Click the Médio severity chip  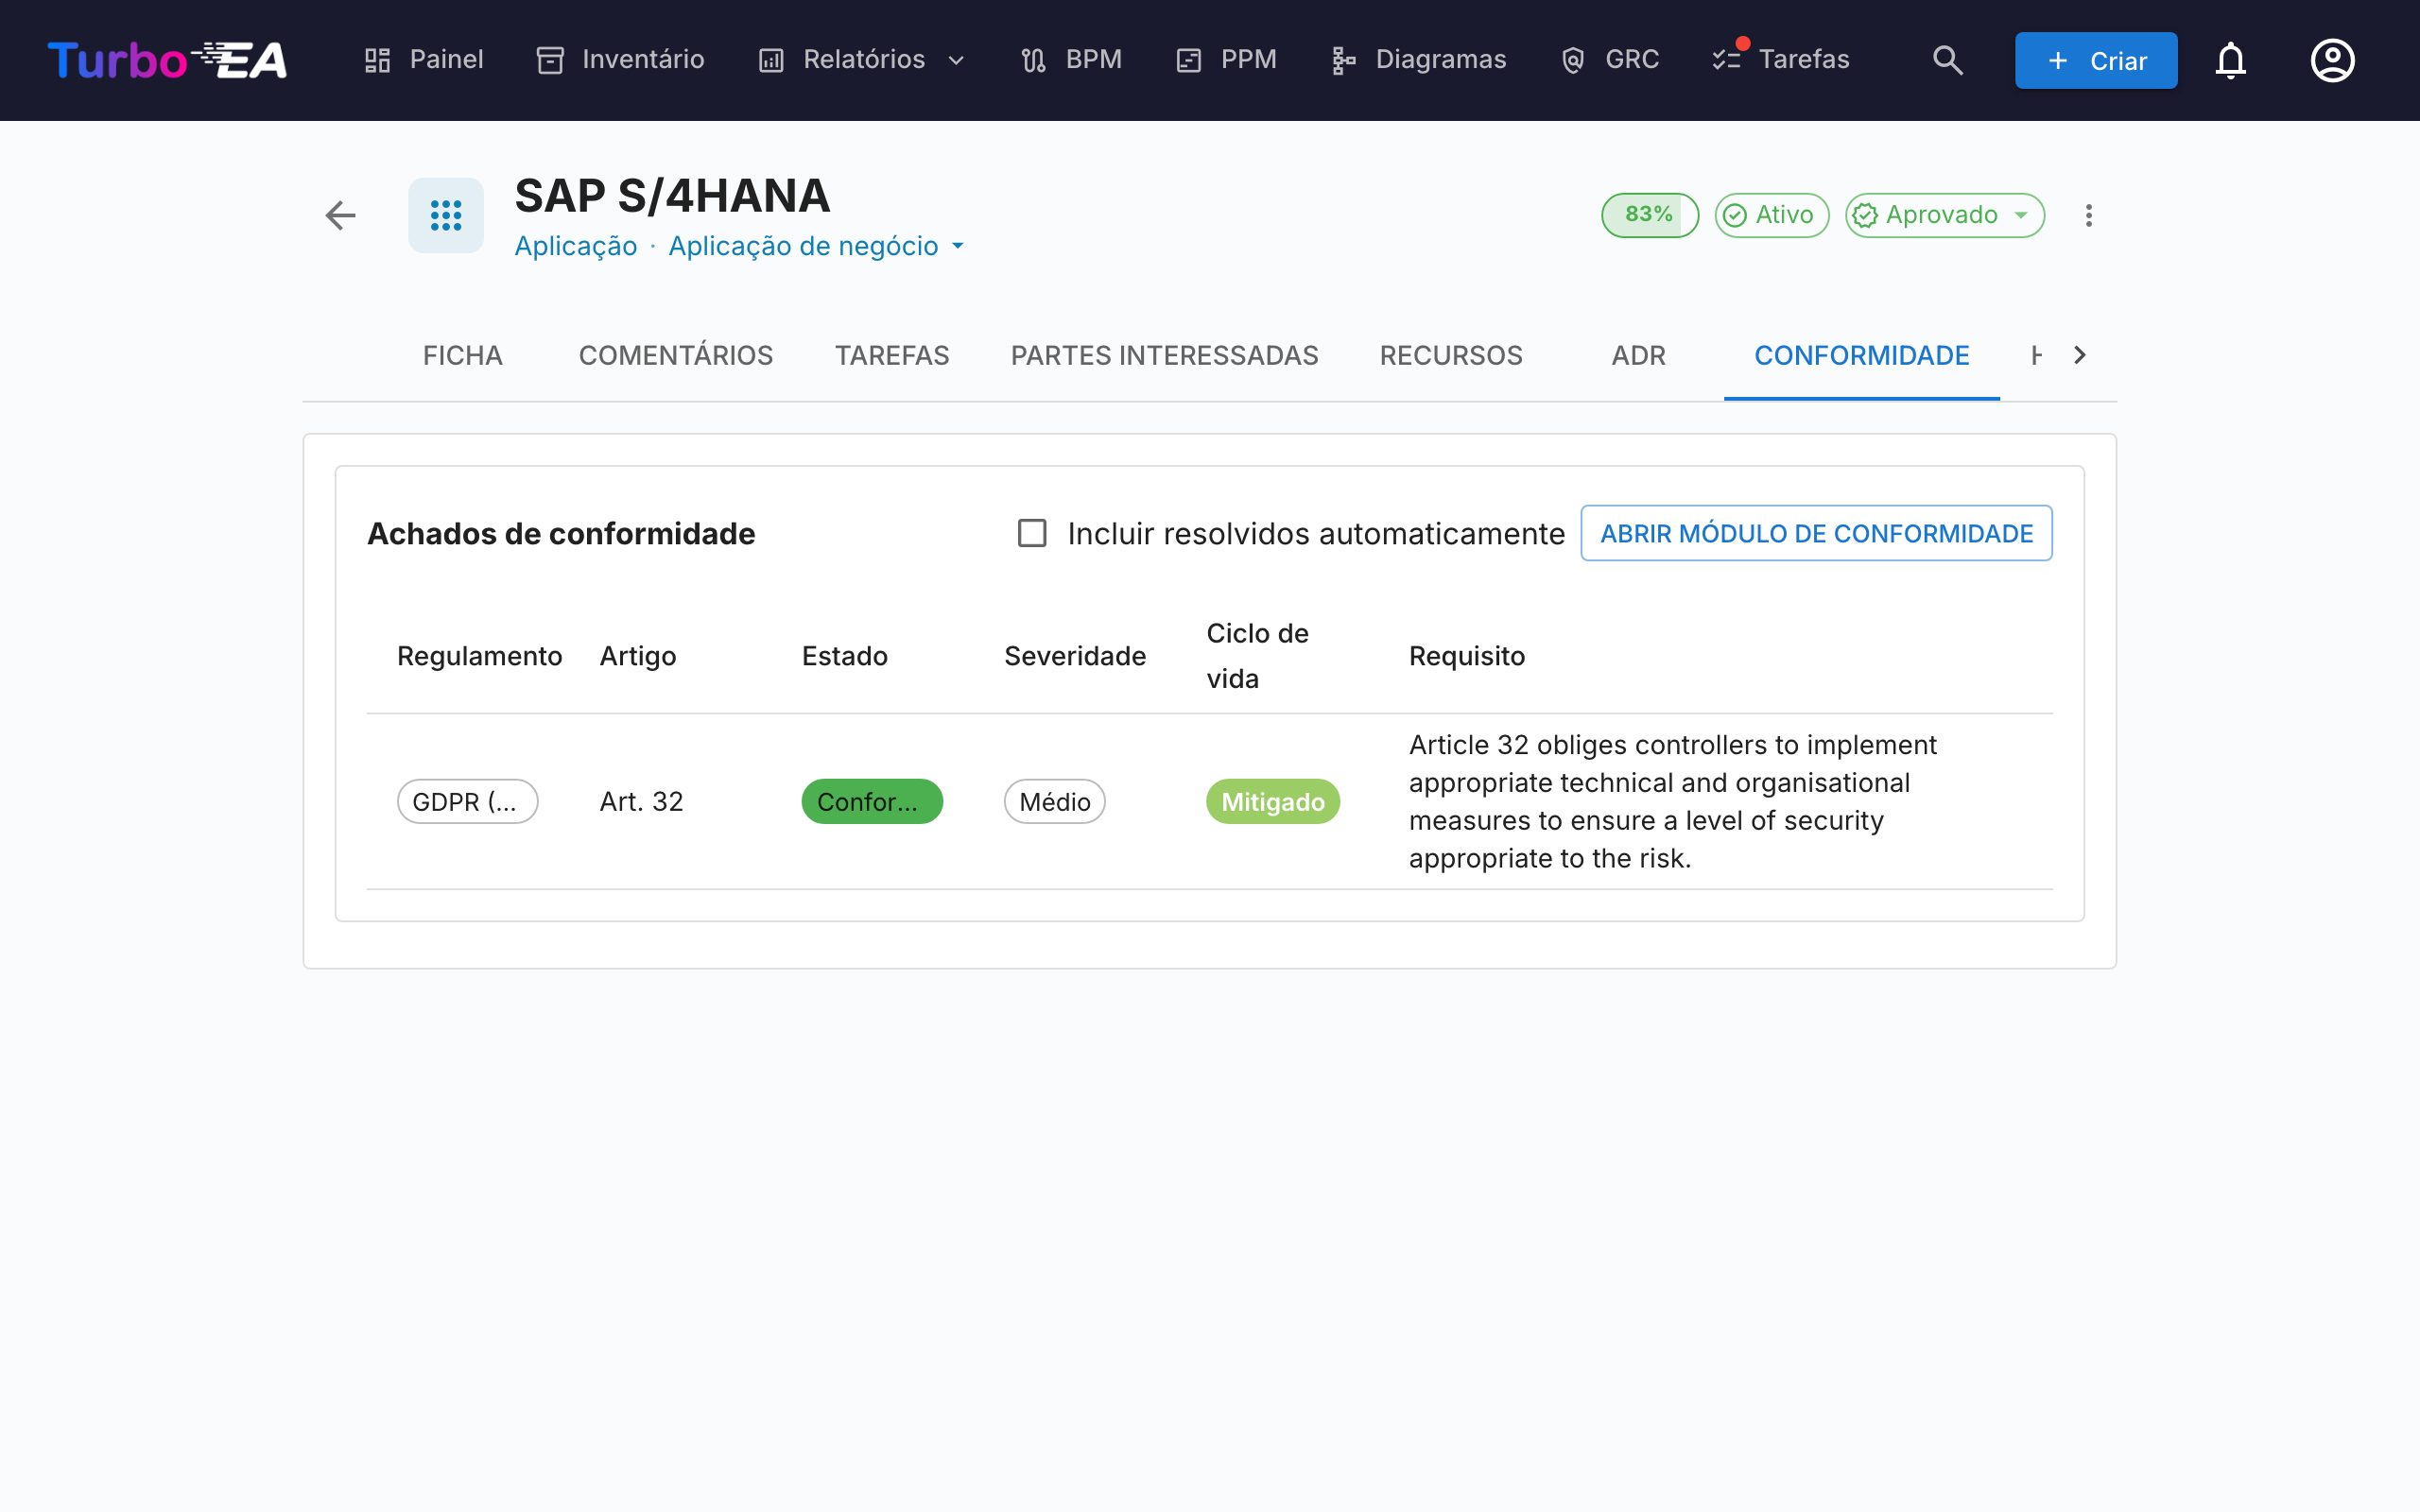click(x=1054, y=801)
